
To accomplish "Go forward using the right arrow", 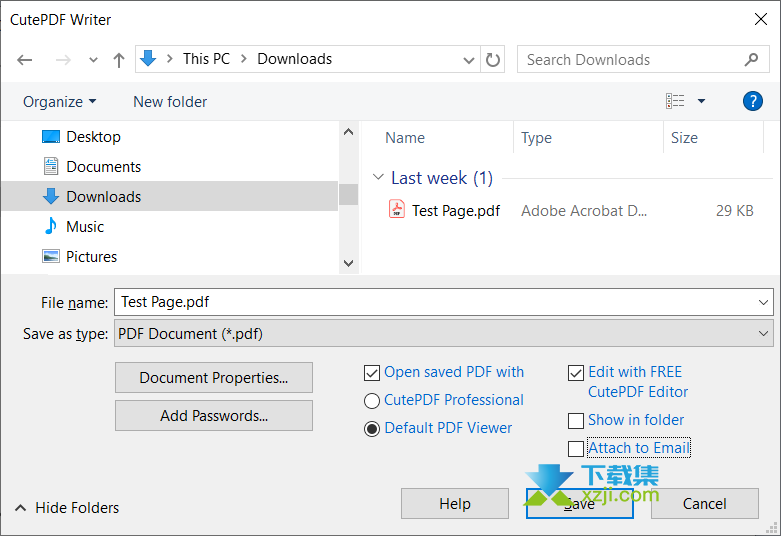I will click(63, 60).
